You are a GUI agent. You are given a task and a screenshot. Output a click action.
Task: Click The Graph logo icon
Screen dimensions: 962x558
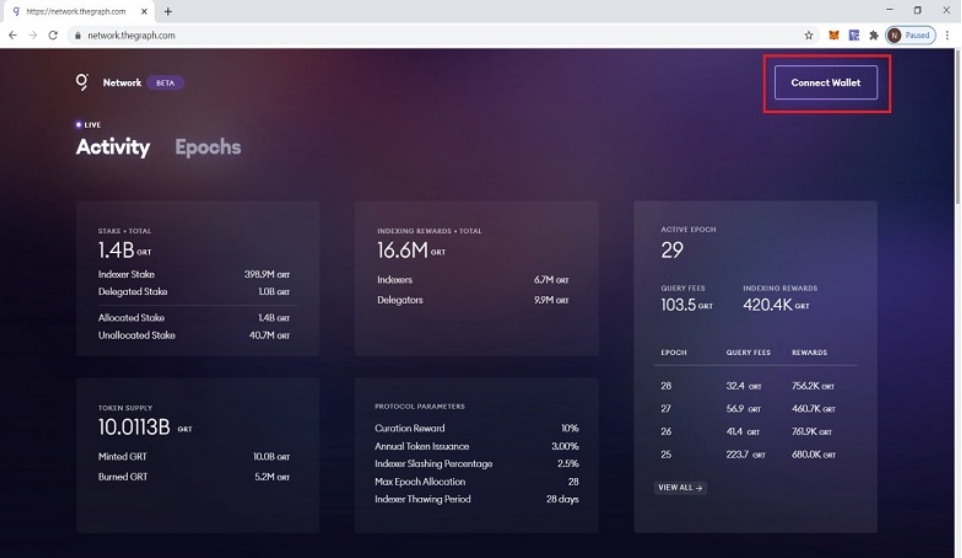tap(82, 82)
